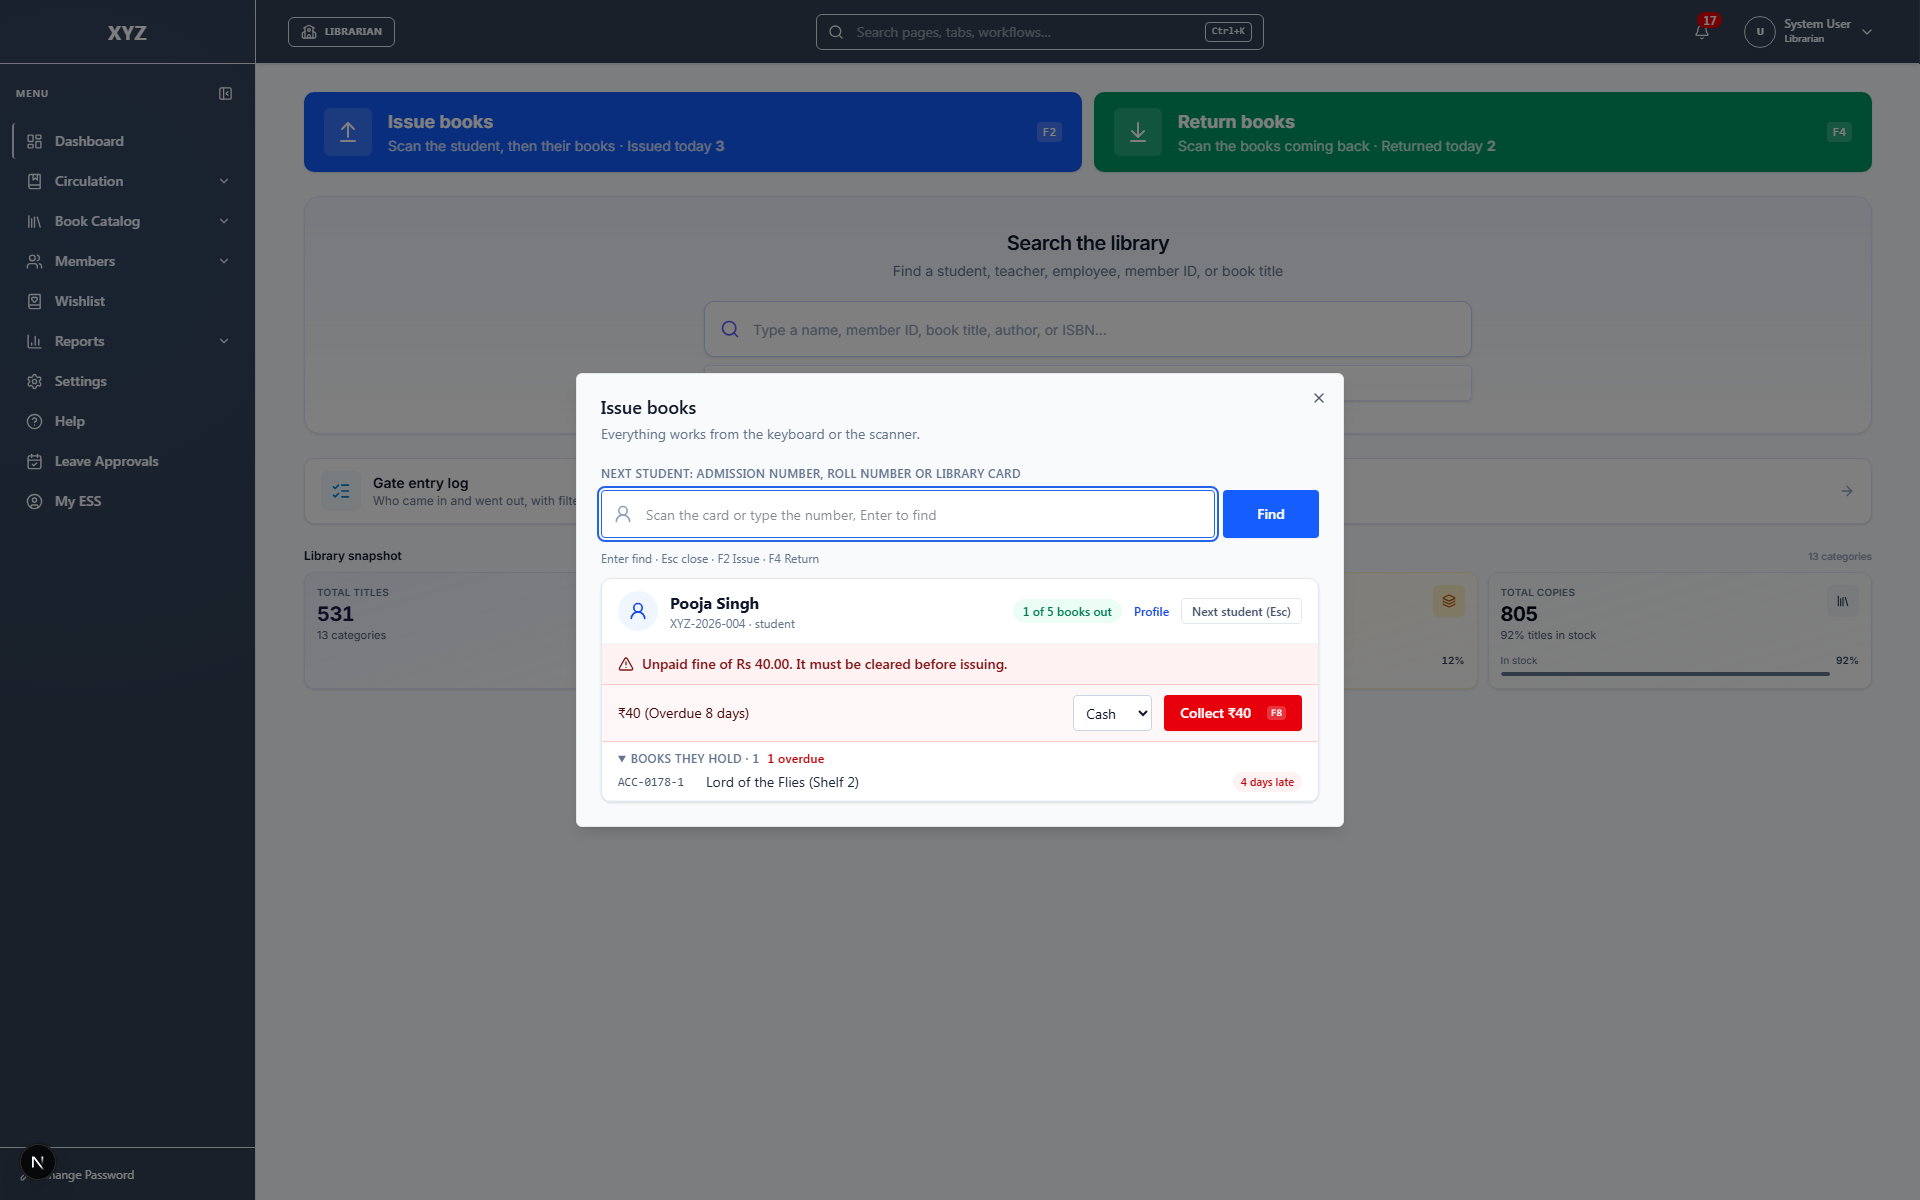Click the Find button
Screen dimensions: 1920x1200
tap(1270, 514)
